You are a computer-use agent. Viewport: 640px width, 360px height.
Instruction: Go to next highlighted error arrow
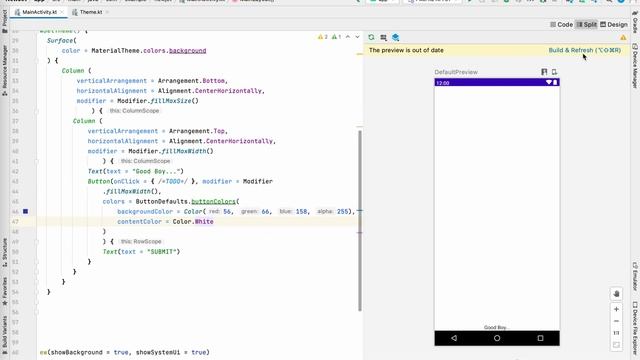pyautogui.click(x=358, y=37)
